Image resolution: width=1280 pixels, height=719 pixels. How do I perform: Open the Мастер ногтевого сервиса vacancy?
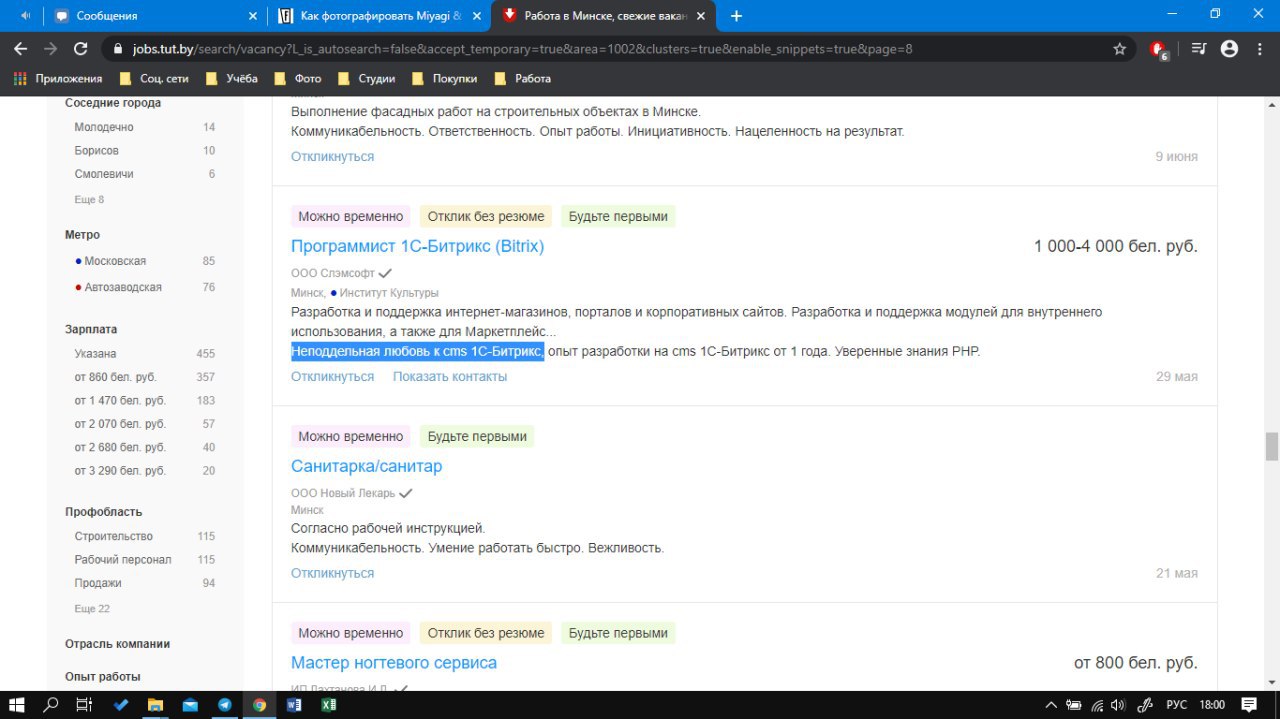(393, 662)
